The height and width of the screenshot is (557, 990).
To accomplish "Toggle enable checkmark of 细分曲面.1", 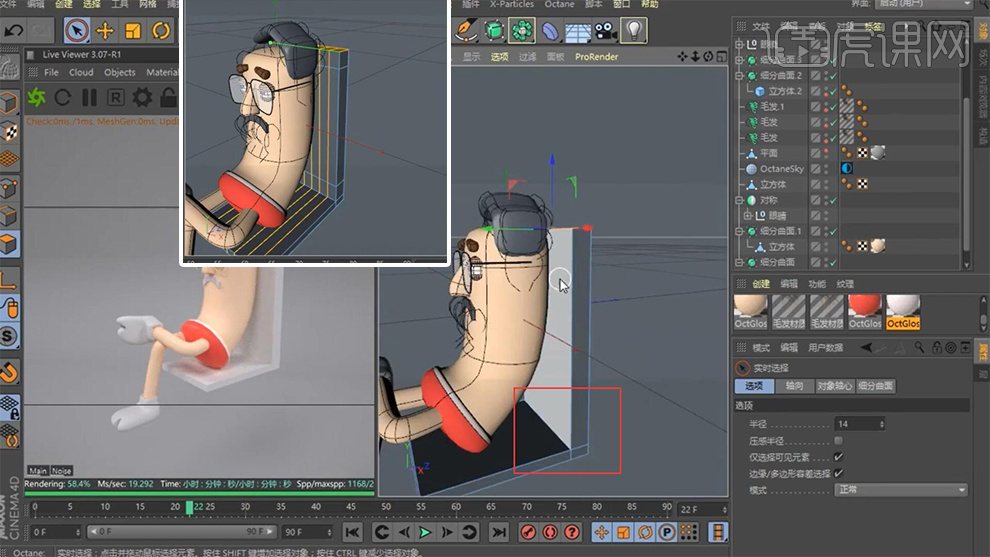I will click(833, 231).
